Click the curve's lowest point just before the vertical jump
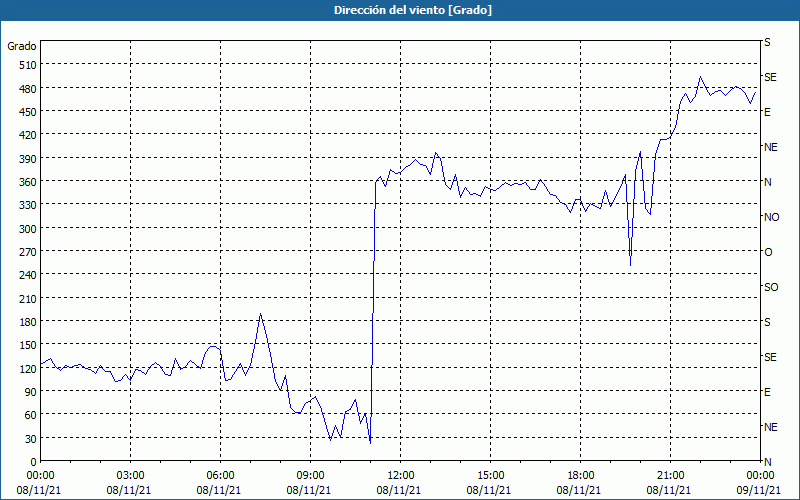Viewport: 800px width, 500px height. [x=370, y=443]
